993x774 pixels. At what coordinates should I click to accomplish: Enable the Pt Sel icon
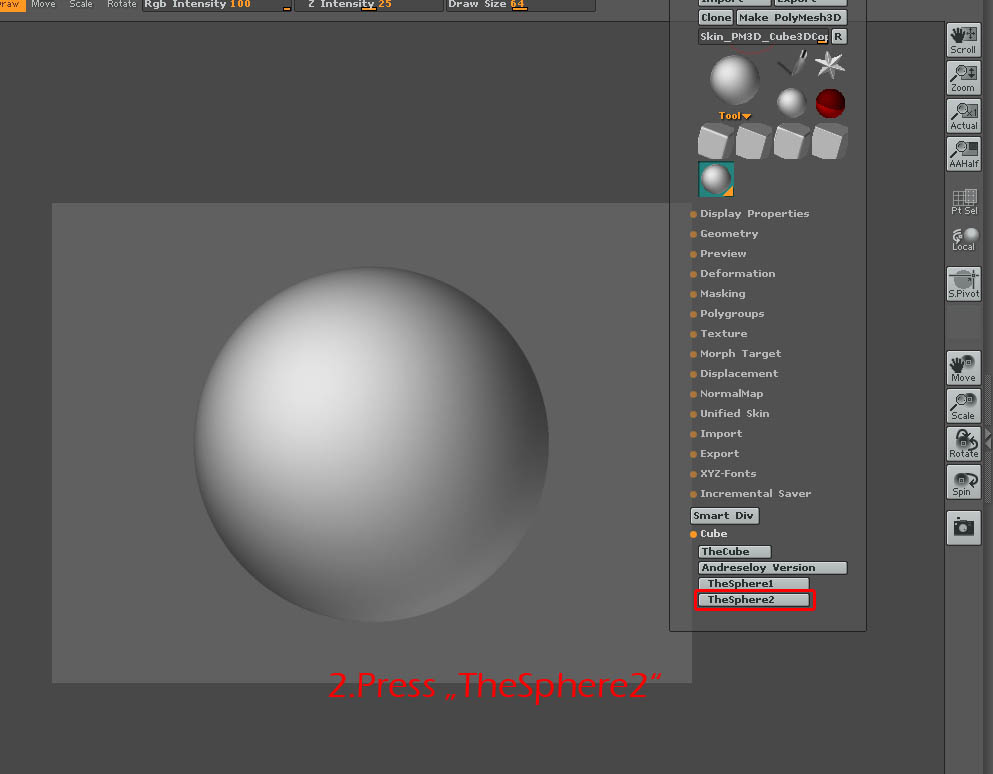(962, 199)
